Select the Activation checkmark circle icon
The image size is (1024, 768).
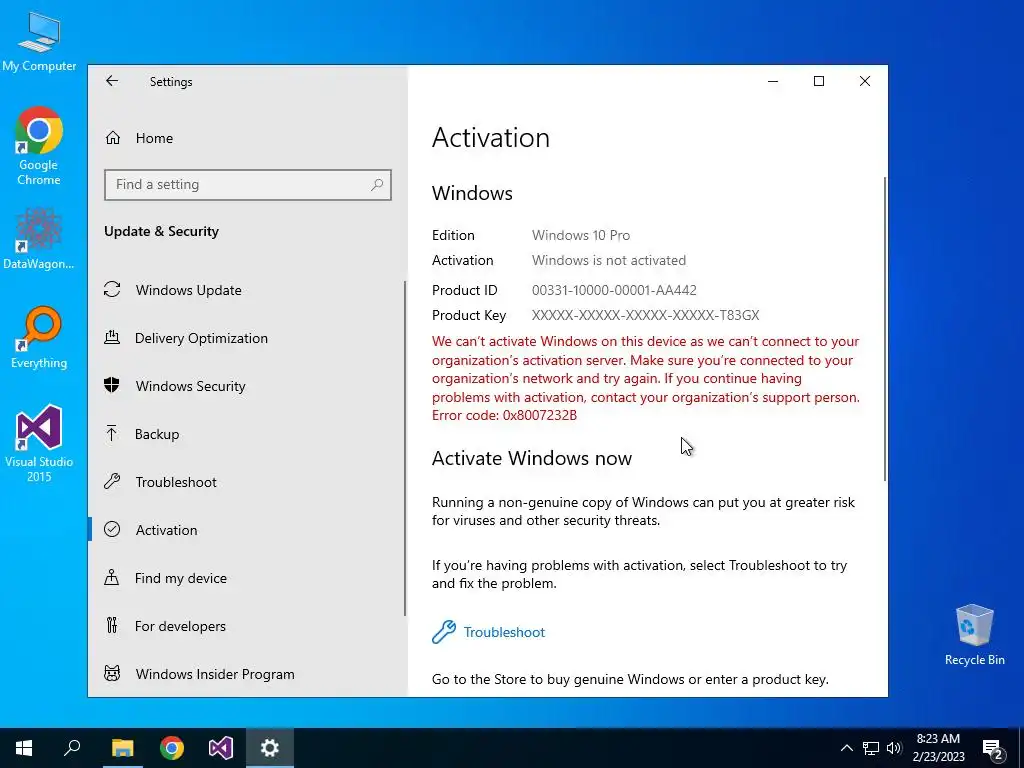(x=112, y=530)
